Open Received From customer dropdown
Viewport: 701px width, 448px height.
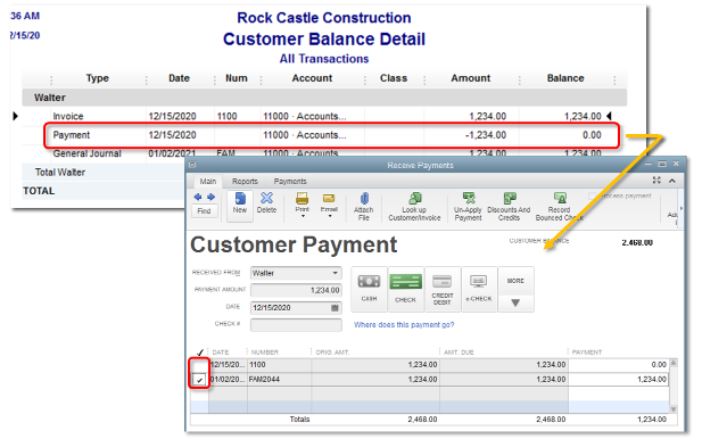click(x=335, y=273)
